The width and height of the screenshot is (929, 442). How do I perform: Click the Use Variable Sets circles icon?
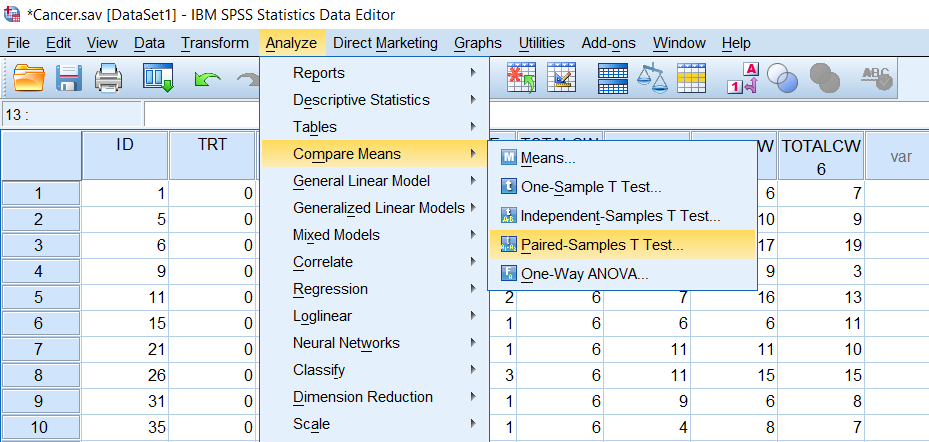point(782,78)
